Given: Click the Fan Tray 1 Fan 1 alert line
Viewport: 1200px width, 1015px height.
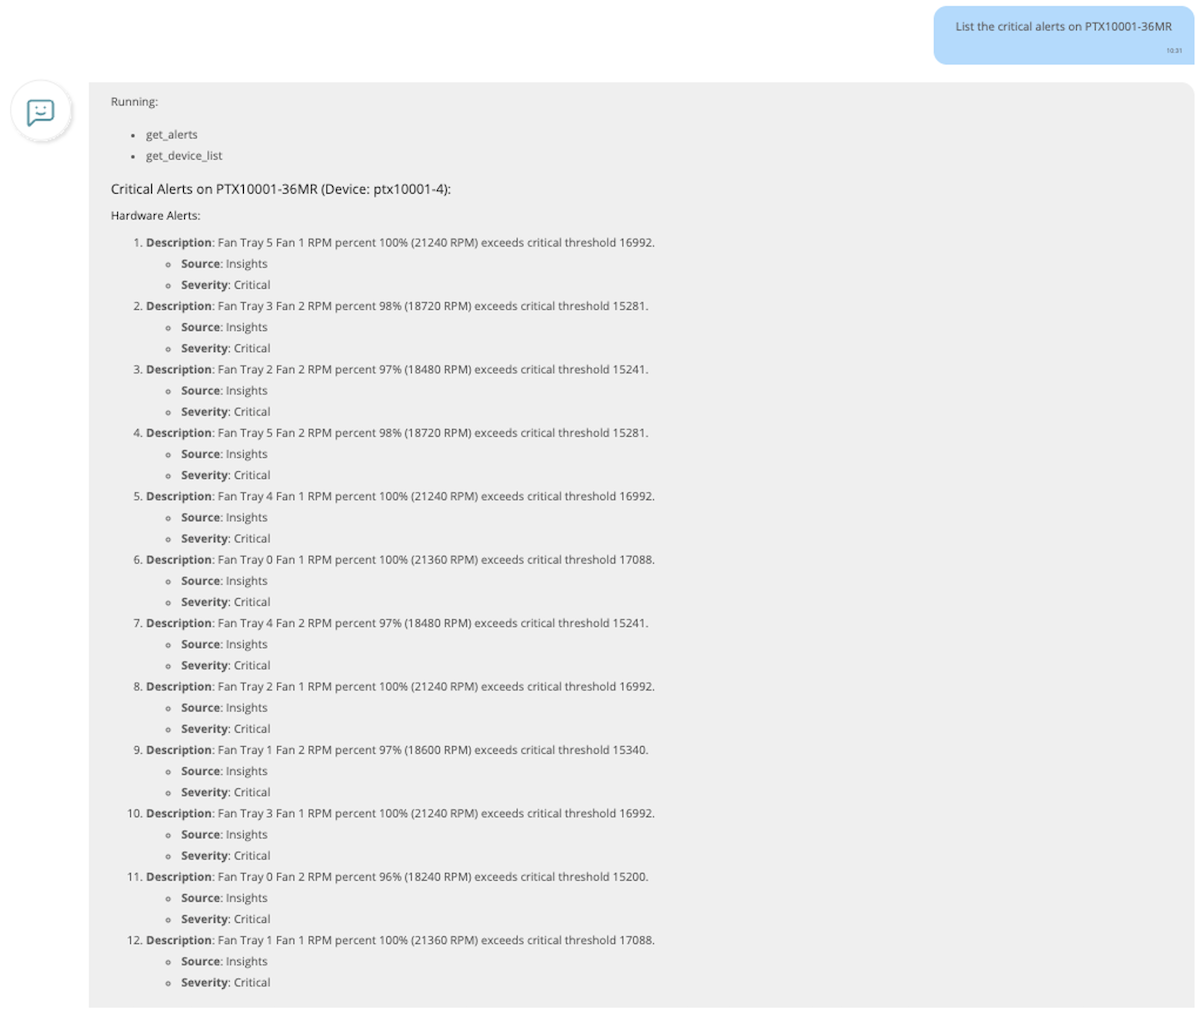Looking at the screenshot, I should click(400, 940).
